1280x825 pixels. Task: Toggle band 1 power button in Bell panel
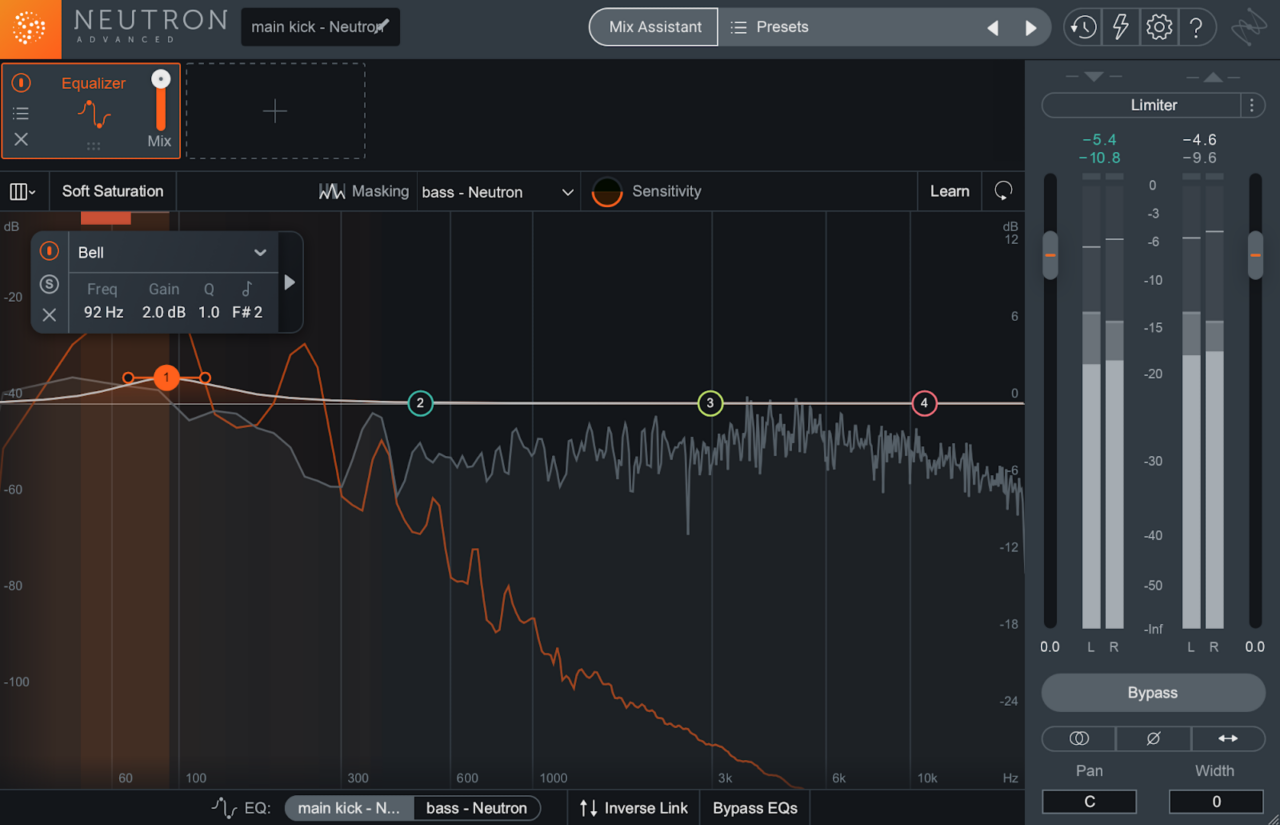tap(49, 252)
